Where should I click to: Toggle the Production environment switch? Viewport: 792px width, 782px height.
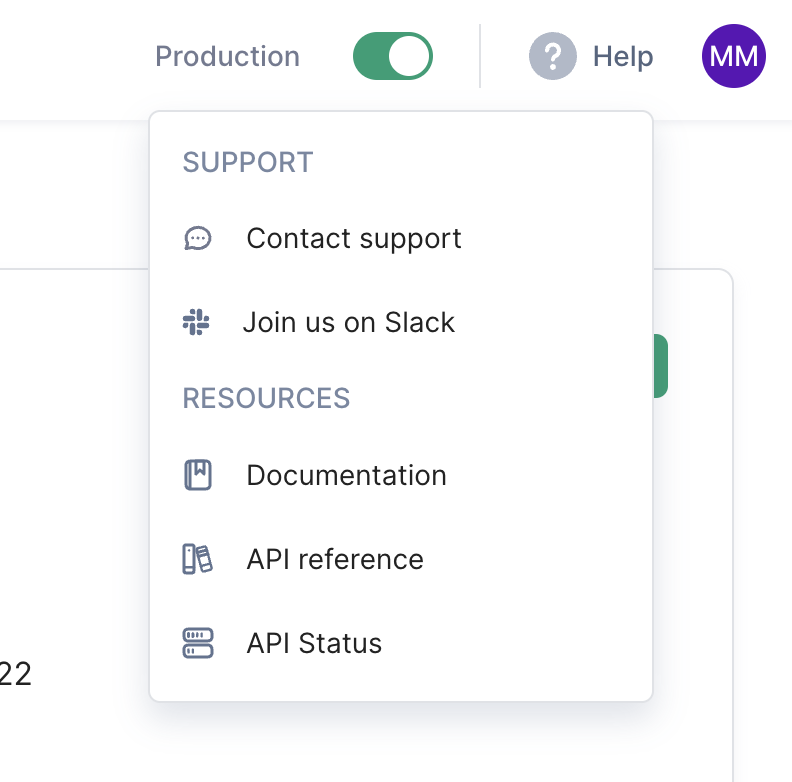[x=392, y=56]
